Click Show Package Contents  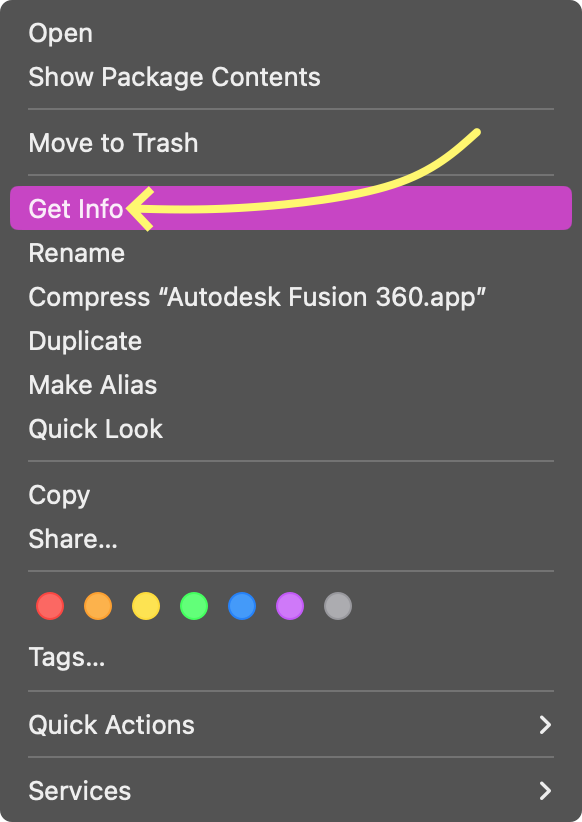pyautogui.click(x=174, y=77)
